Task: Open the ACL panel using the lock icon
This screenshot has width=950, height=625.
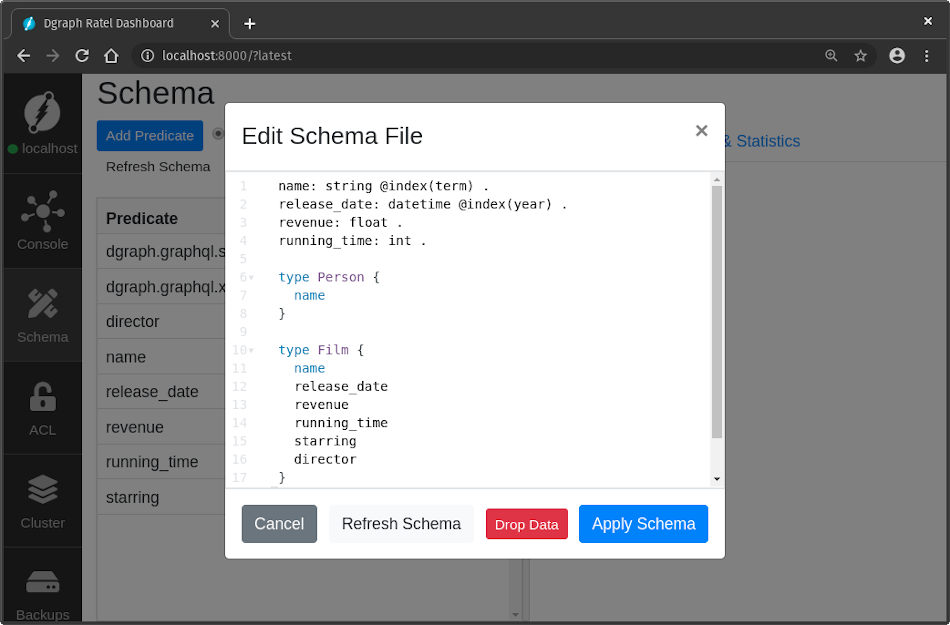Action: pos(42,398)
